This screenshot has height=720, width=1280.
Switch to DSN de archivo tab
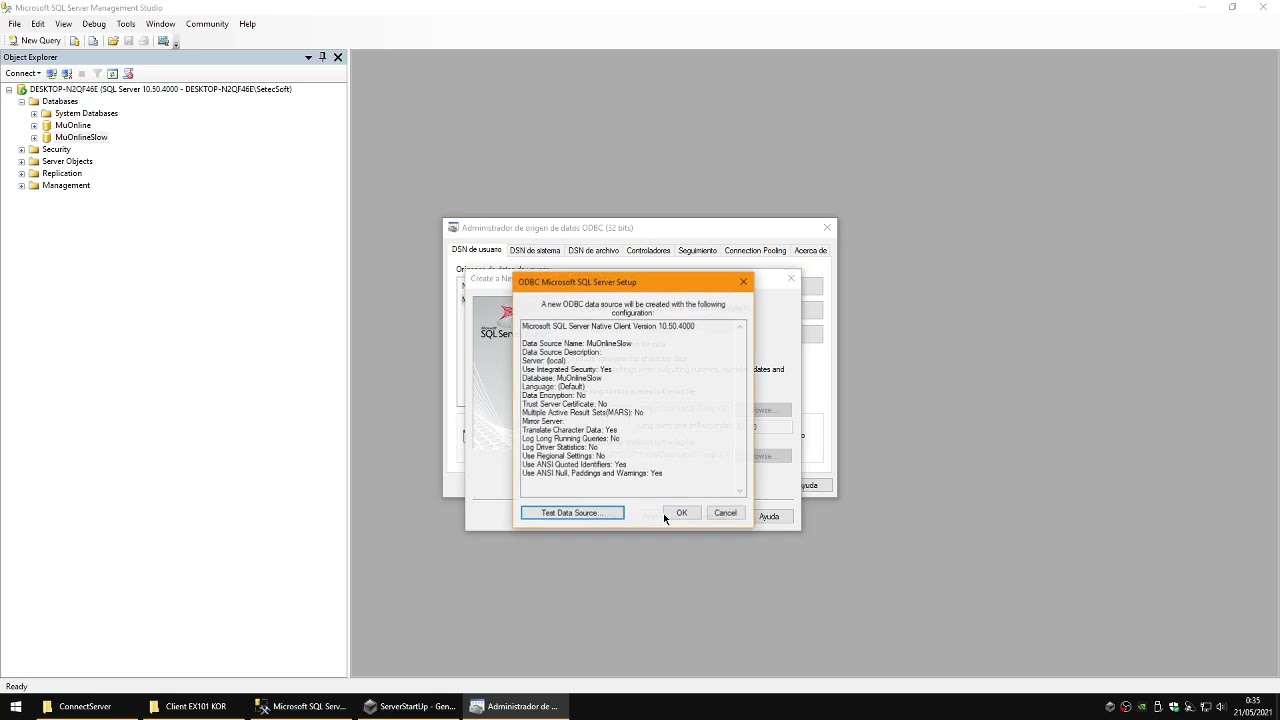point(594,250)
